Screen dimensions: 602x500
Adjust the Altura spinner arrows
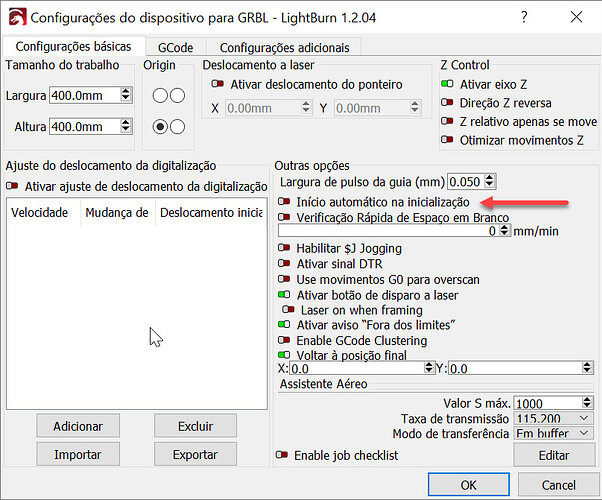tap(126, 126)
